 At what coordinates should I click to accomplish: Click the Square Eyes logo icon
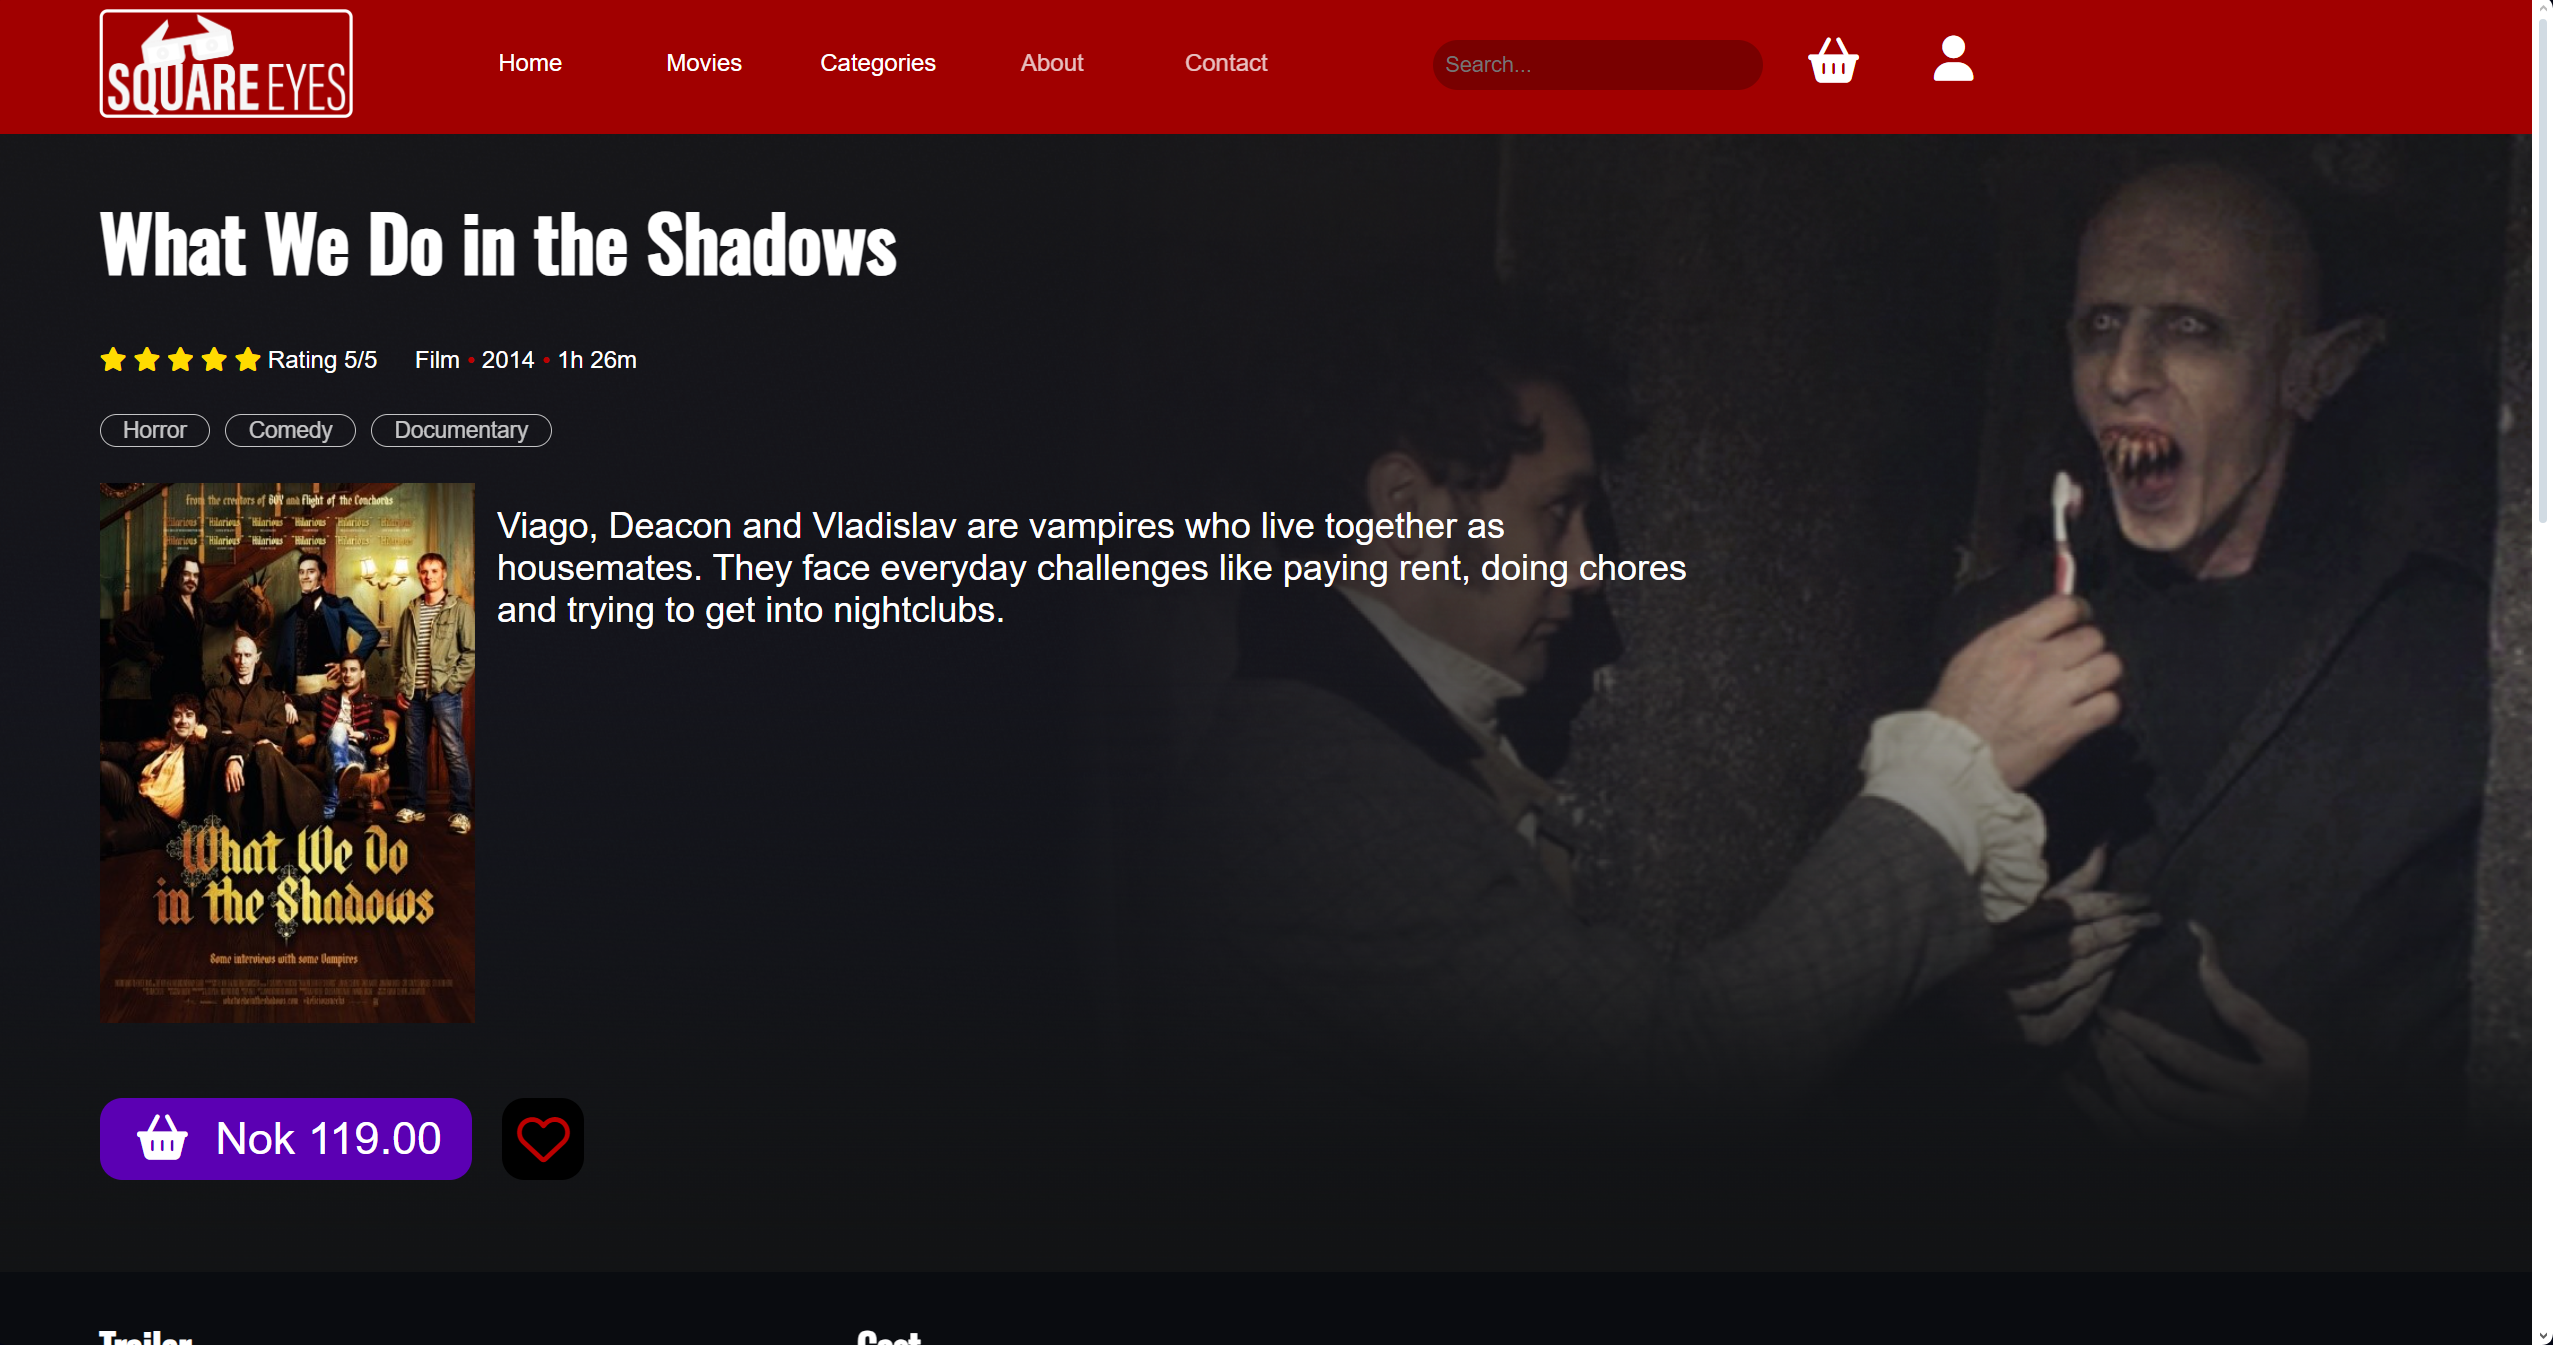226,62
